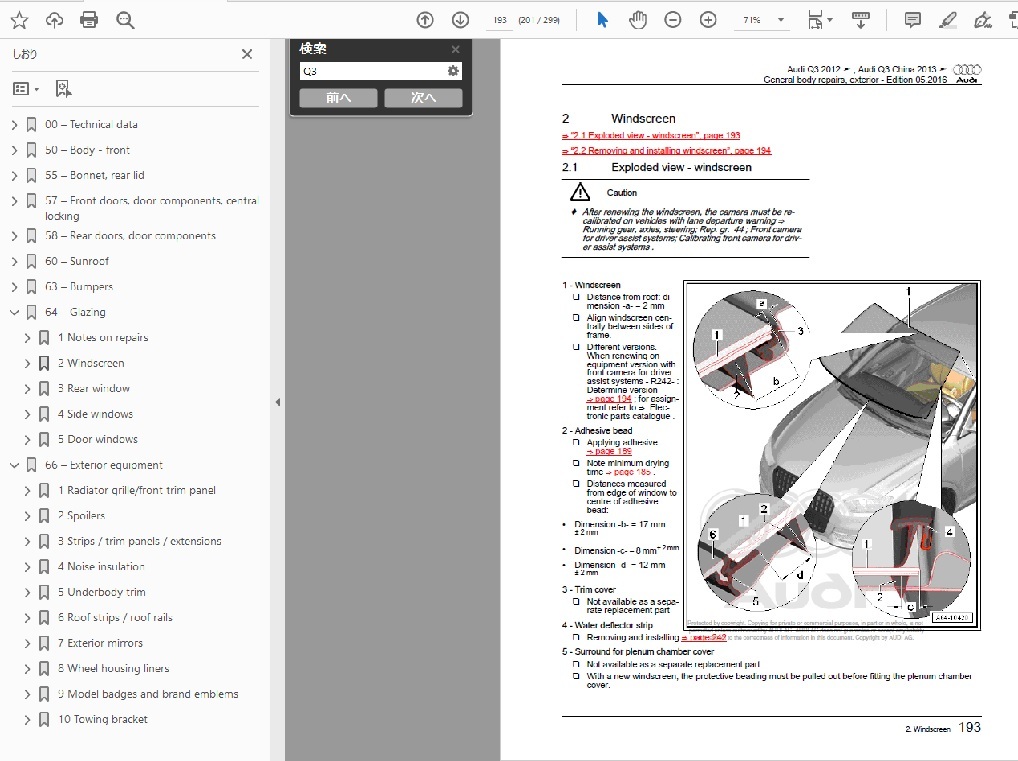Image resolution: width=1018 pixels, height=761 pixels.
Task: Click the cloud upload icon
Action: click(x=55, y=20)
